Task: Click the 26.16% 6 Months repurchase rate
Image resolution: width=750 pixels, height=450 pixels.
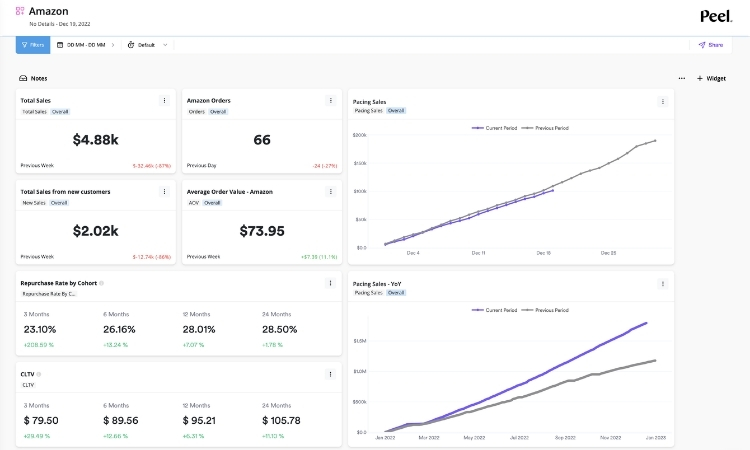Action: [119, 329]
